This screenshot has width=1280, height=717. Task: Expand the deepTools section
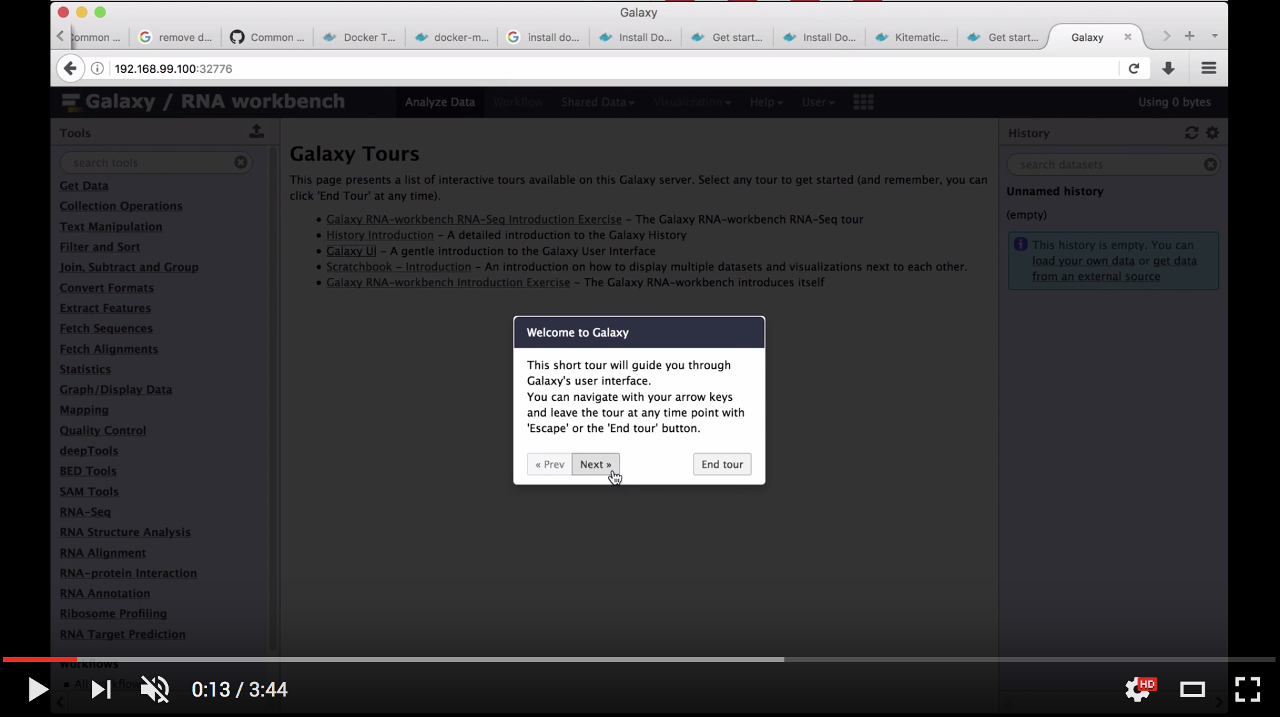89,451
